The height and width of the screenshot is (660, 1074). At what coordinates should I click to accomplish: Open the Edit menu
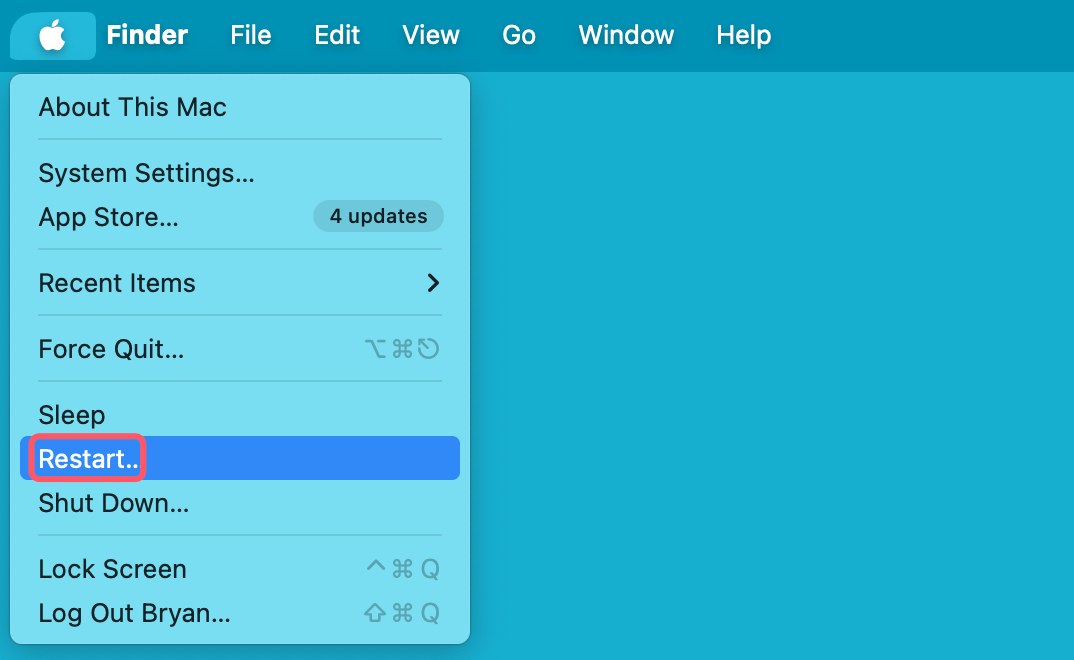pos(336,35)
